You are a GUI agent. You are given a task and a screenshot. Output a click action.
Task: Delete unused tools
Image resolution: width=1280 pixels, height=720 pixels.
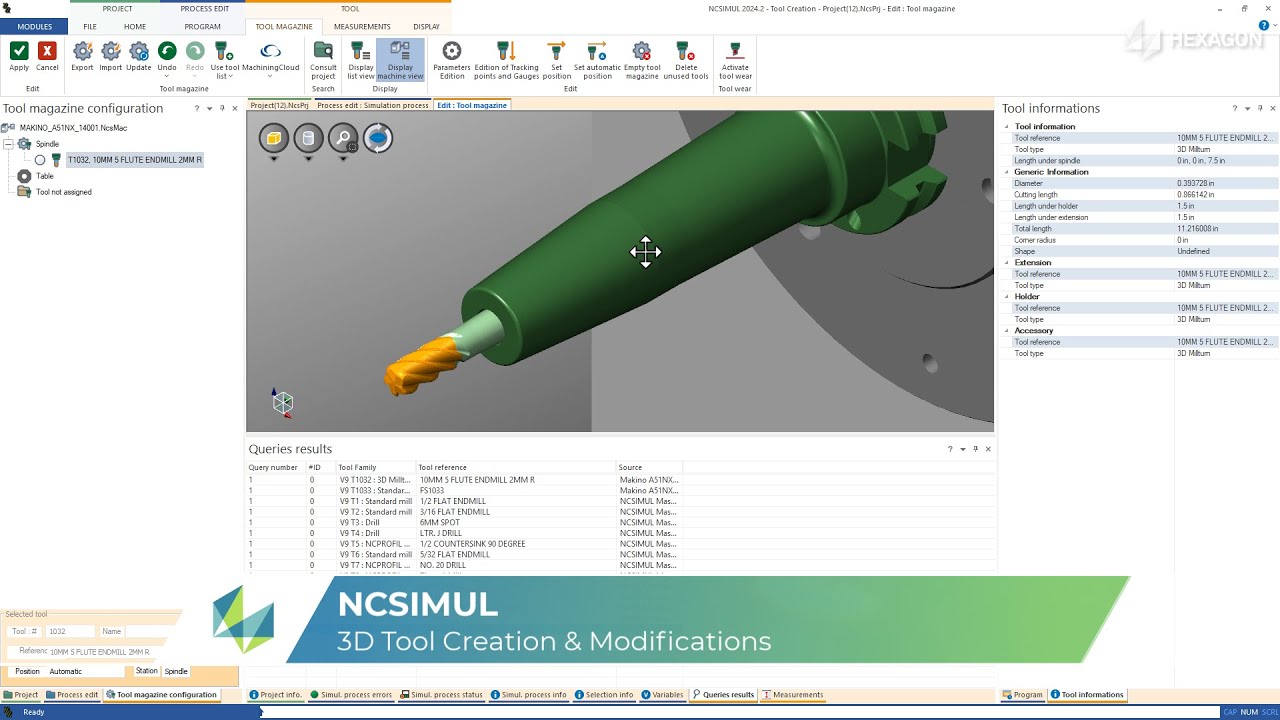(686, 60)
